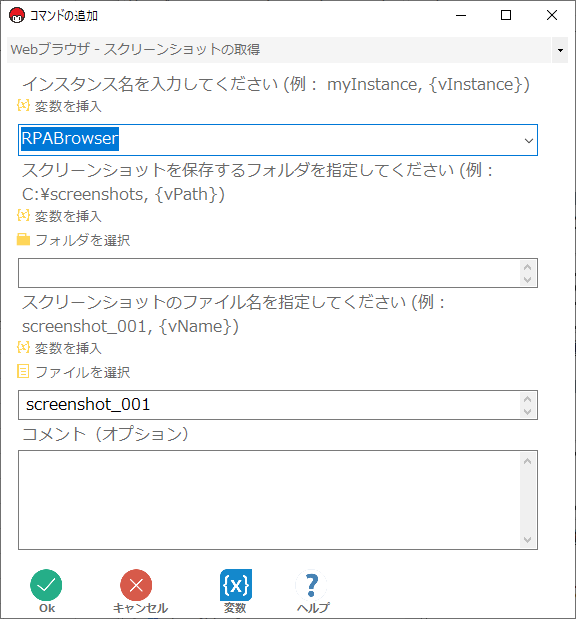Click the red キャンセル cancel icon
Viewport: 576px width, 619px height.
tap(136, 585)
